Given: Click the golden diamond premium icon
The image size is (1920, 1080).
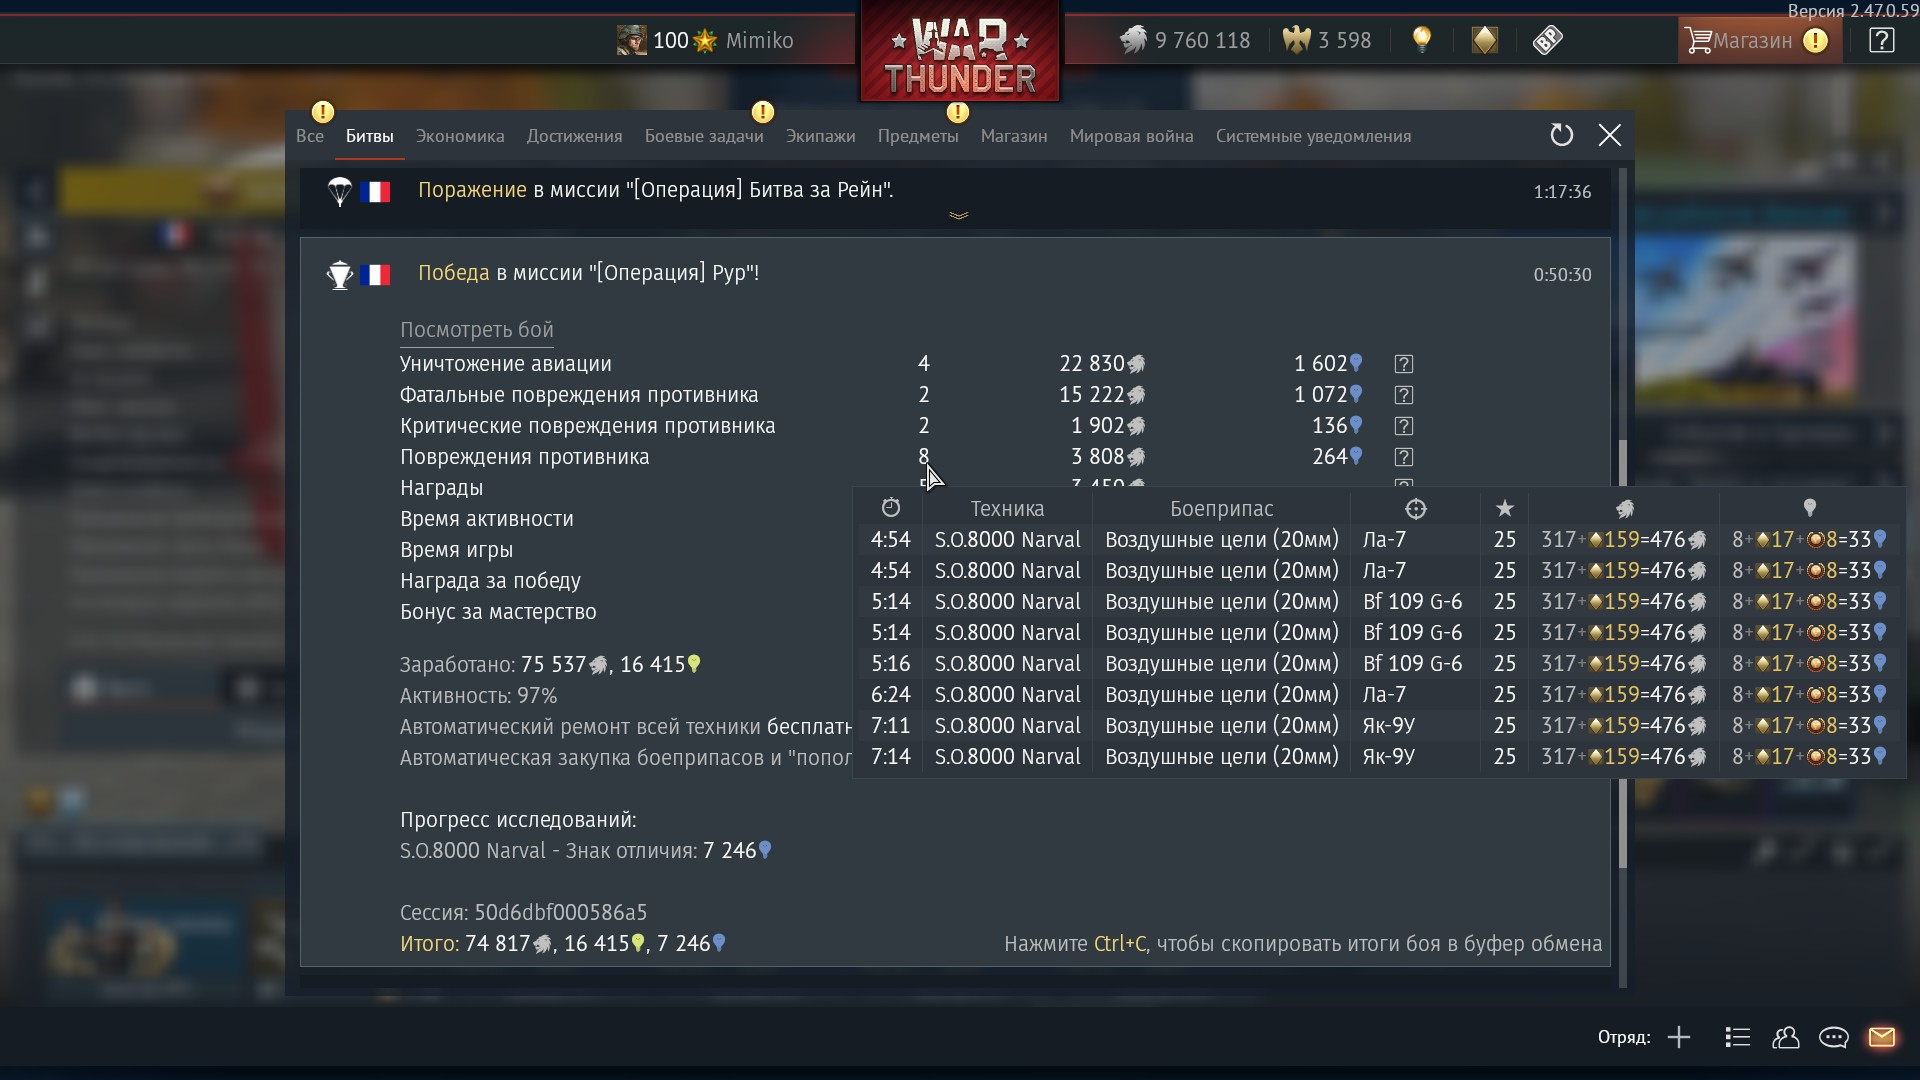Looking at the screenshot, I should pyautogui.click(x=1485, y=40).
